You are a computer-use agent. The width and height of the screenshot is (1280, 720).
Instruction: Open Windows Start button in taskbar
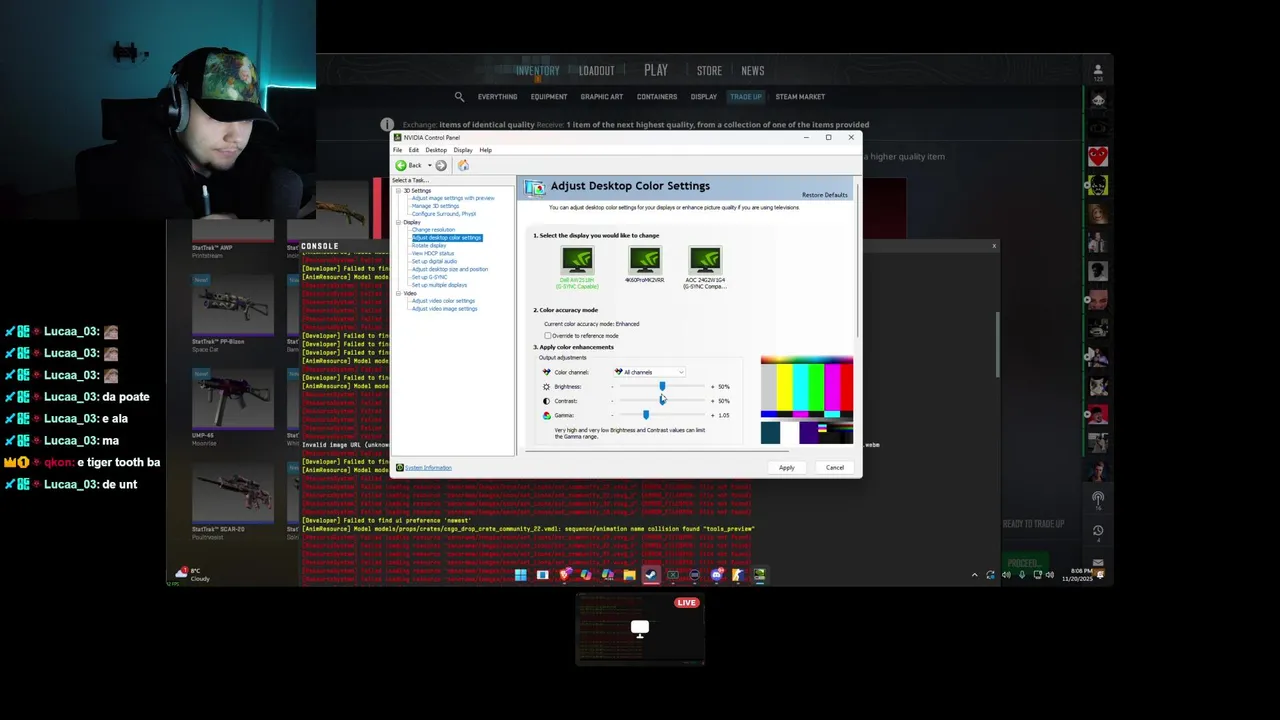tap(521, 575)
